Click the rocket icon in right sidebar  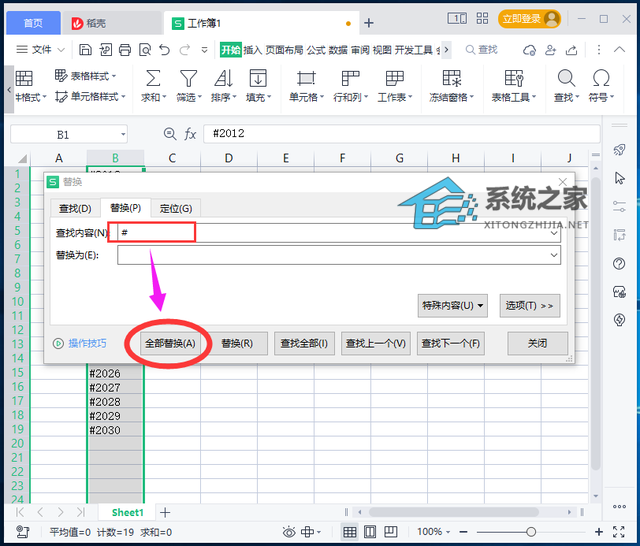tap(619, 150)
